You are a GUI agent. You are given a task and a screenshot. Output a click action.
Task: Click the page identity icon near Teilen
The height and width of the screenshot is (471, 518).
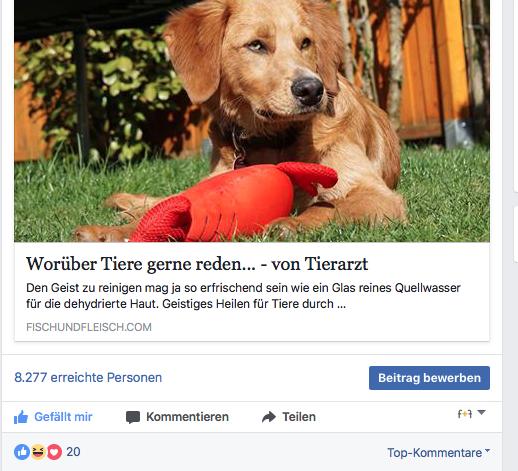[465, 414]
